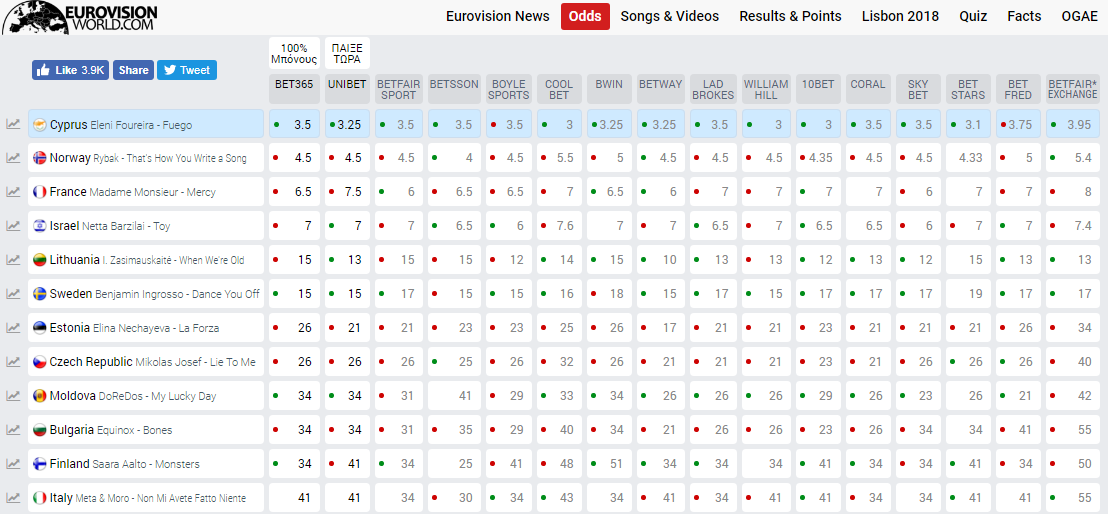Click the France flag icon
1108x514 pixels.
click(x=40, y=192)
